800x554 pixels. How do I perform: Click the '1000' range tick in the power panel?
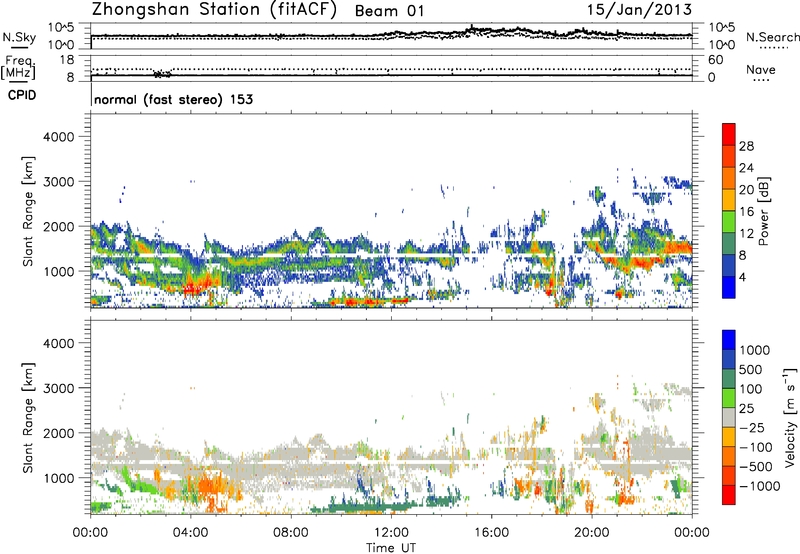pyautogui.click(x=58, y=271)
